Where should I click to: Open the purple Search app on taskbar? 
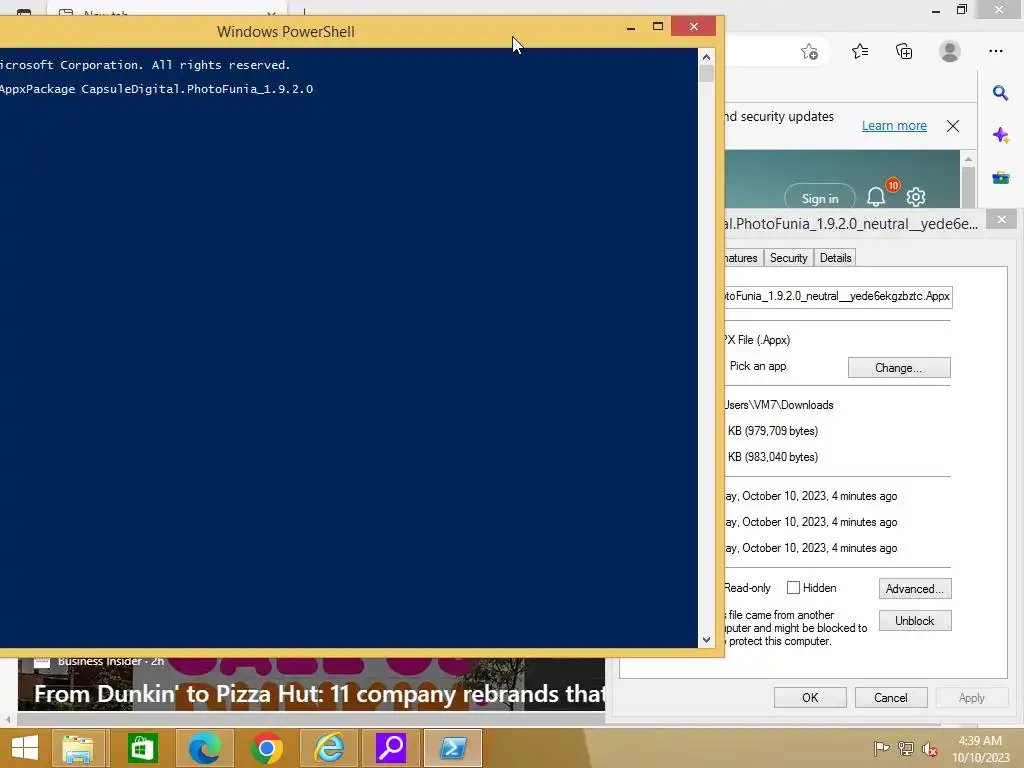(x=391, y=748)
